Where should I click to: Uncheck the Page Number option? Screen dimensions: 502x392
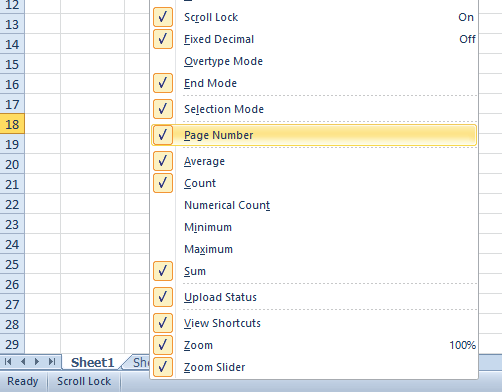[x=314, y=135]
